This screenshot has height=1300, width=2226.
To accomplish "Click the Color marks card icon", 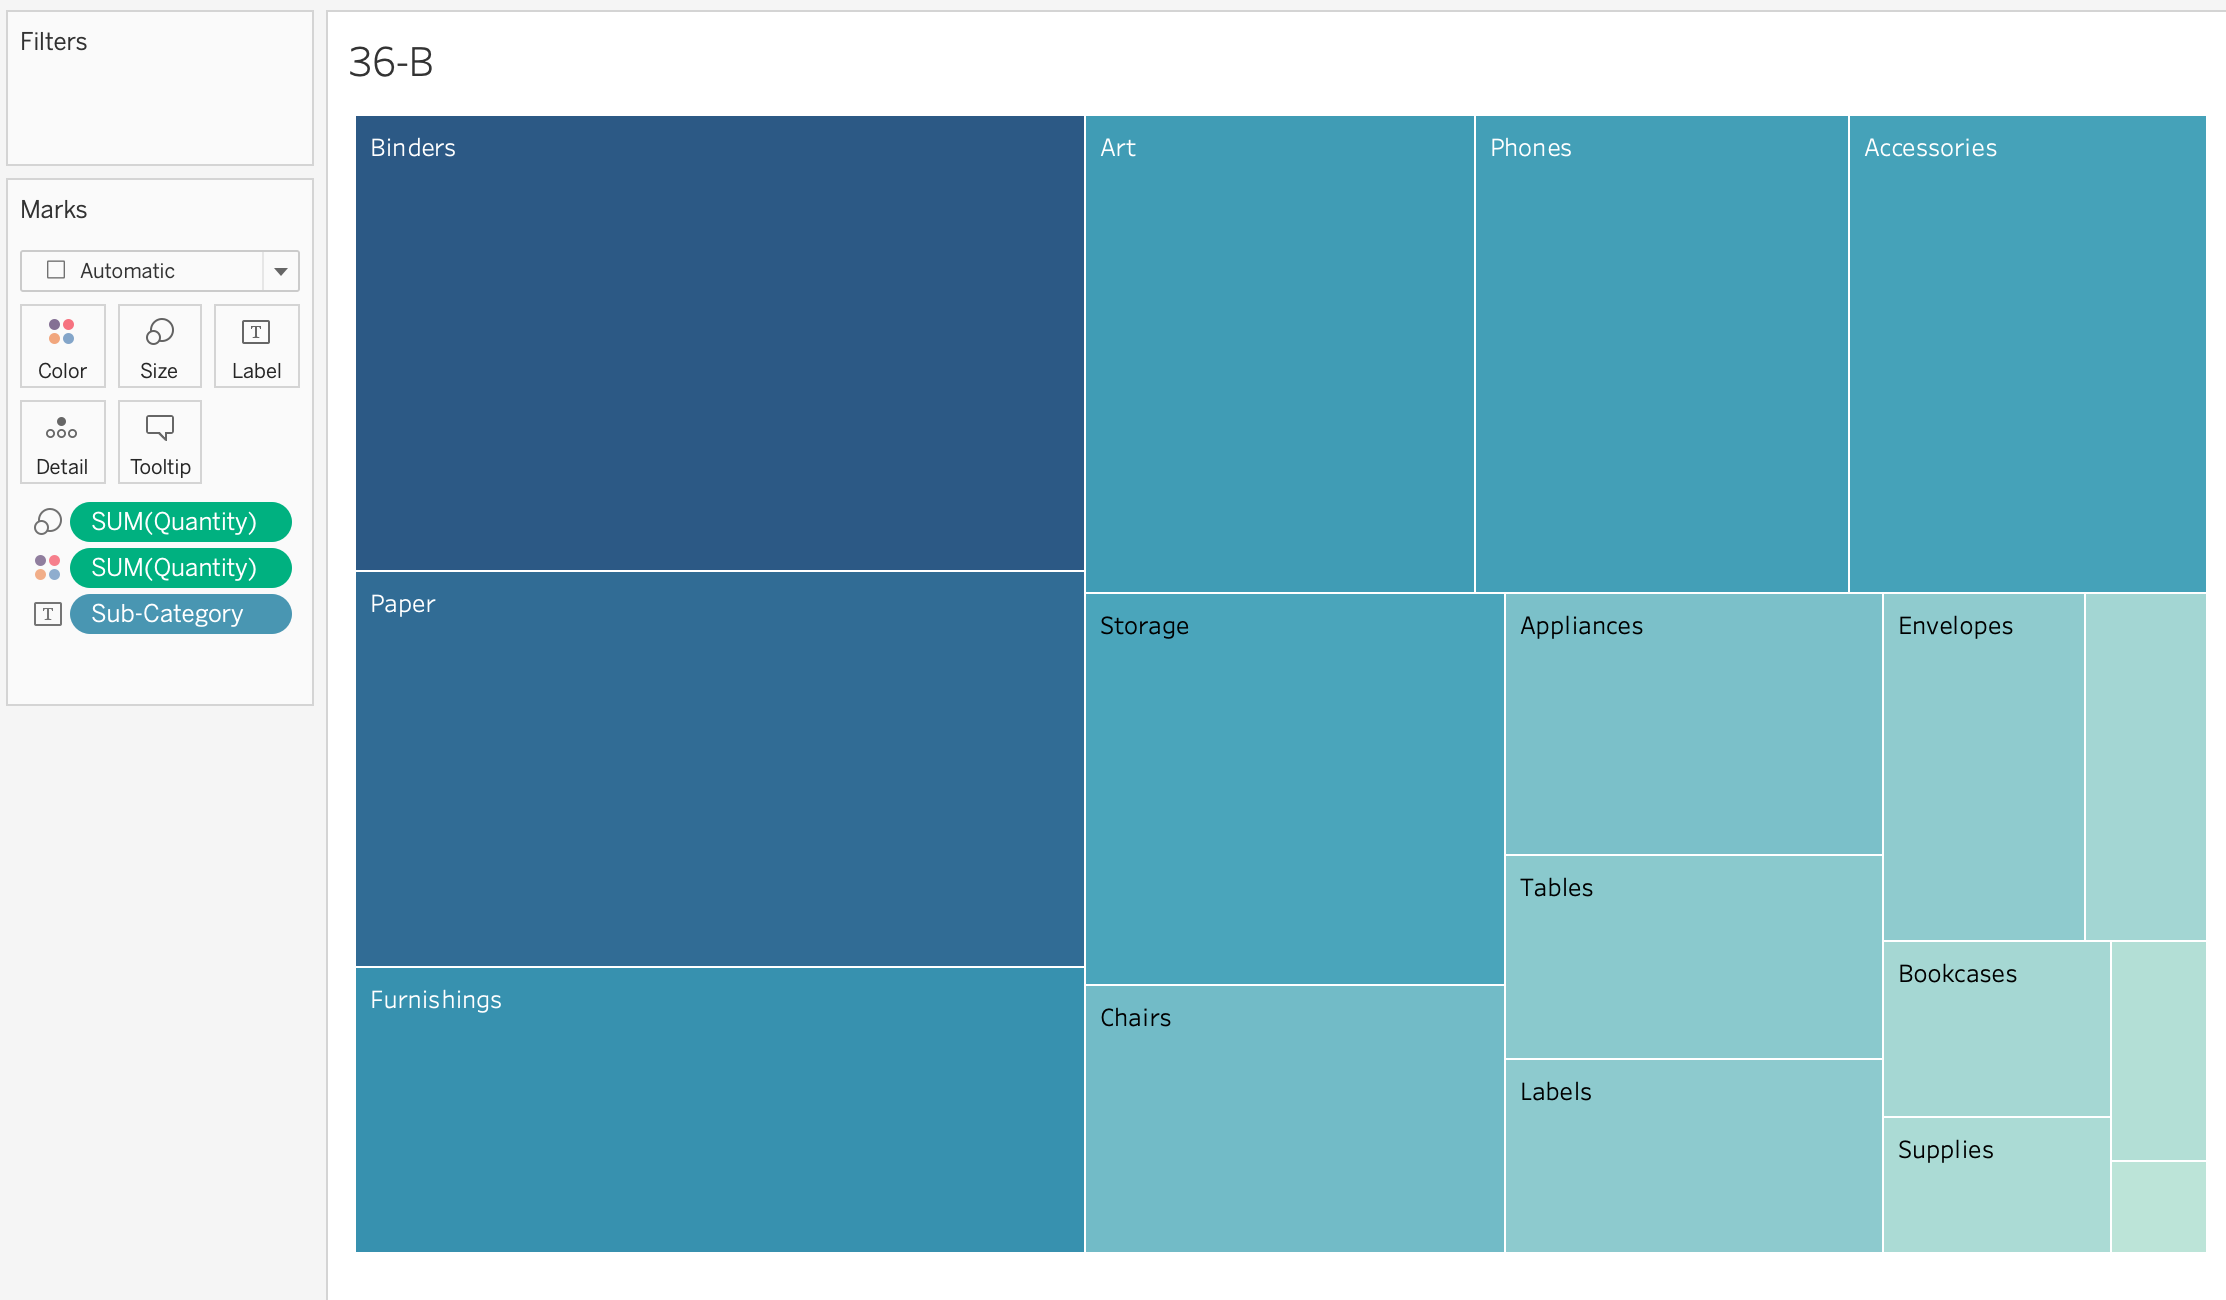I will [x=62, y=346].
